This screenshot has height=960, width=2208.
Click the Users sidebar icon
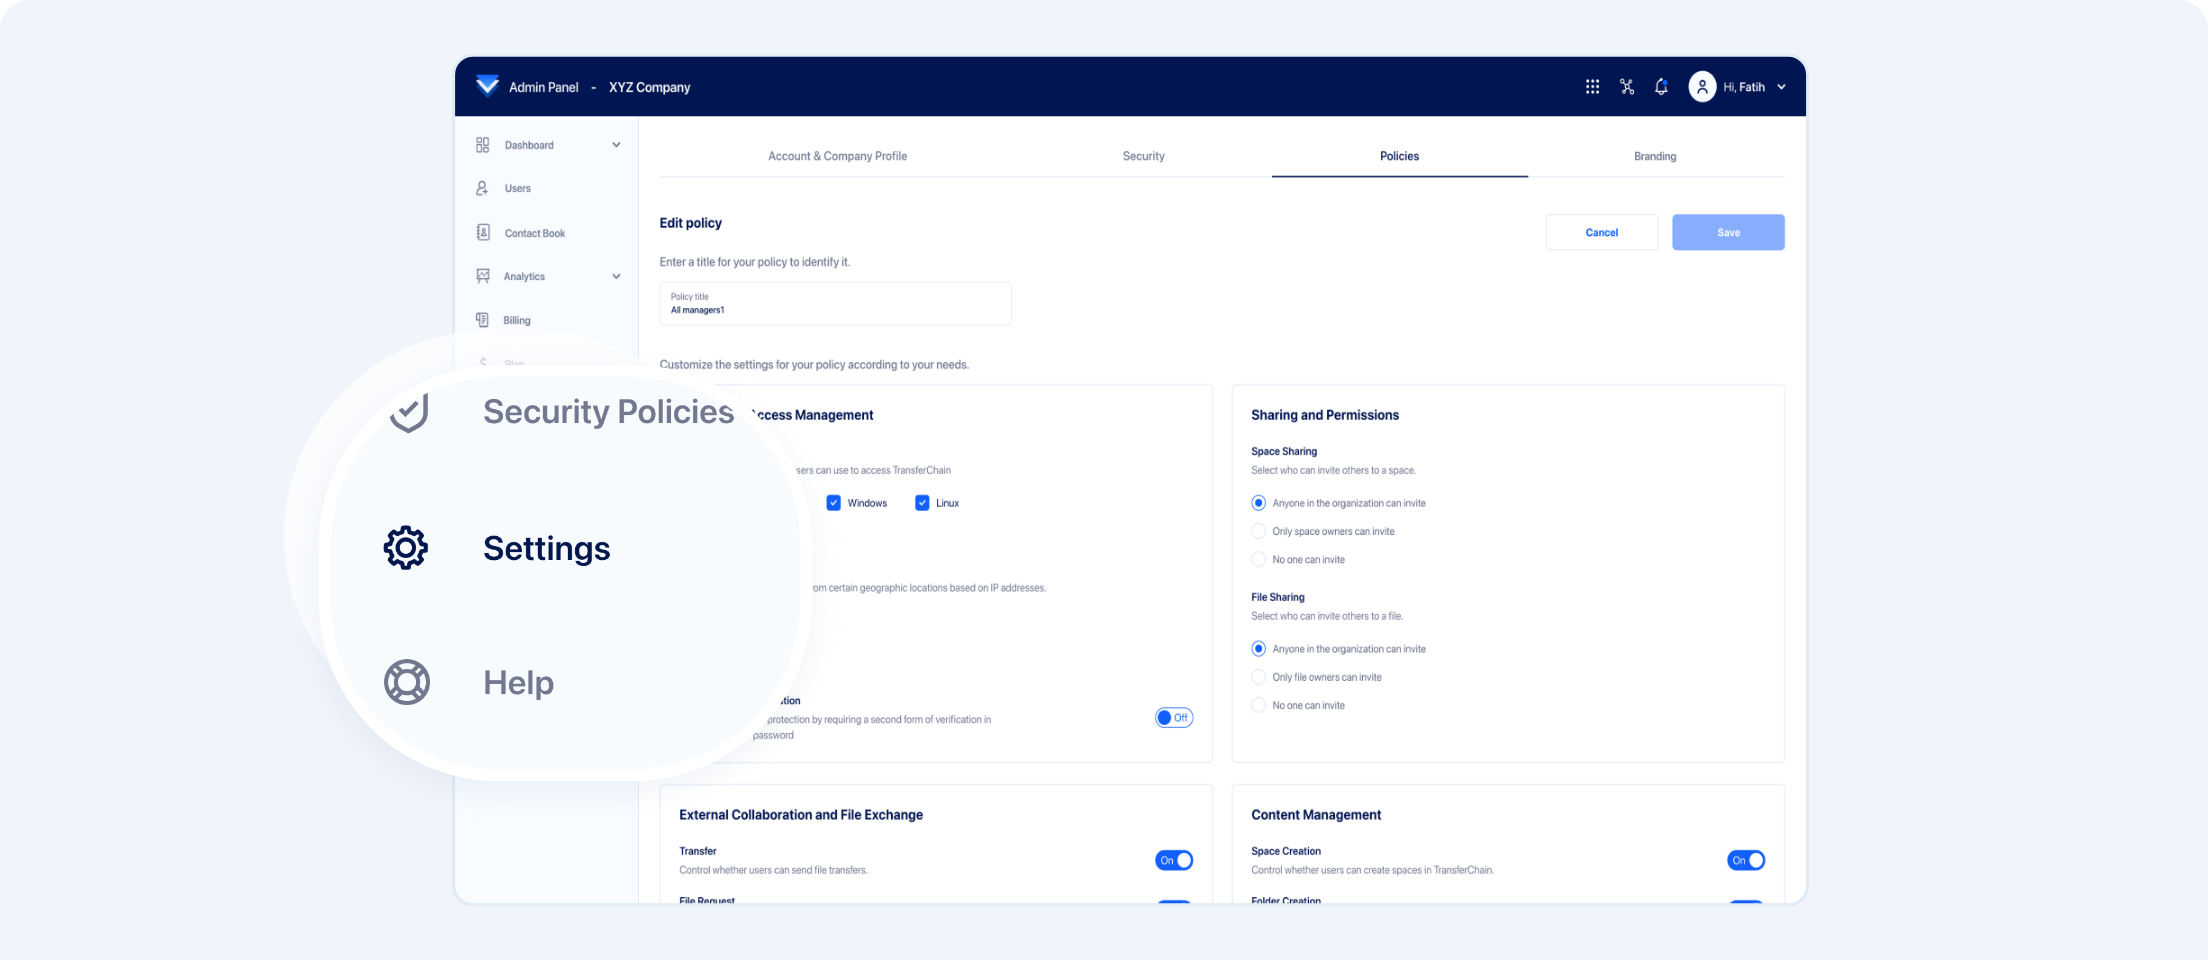[482, 188]
